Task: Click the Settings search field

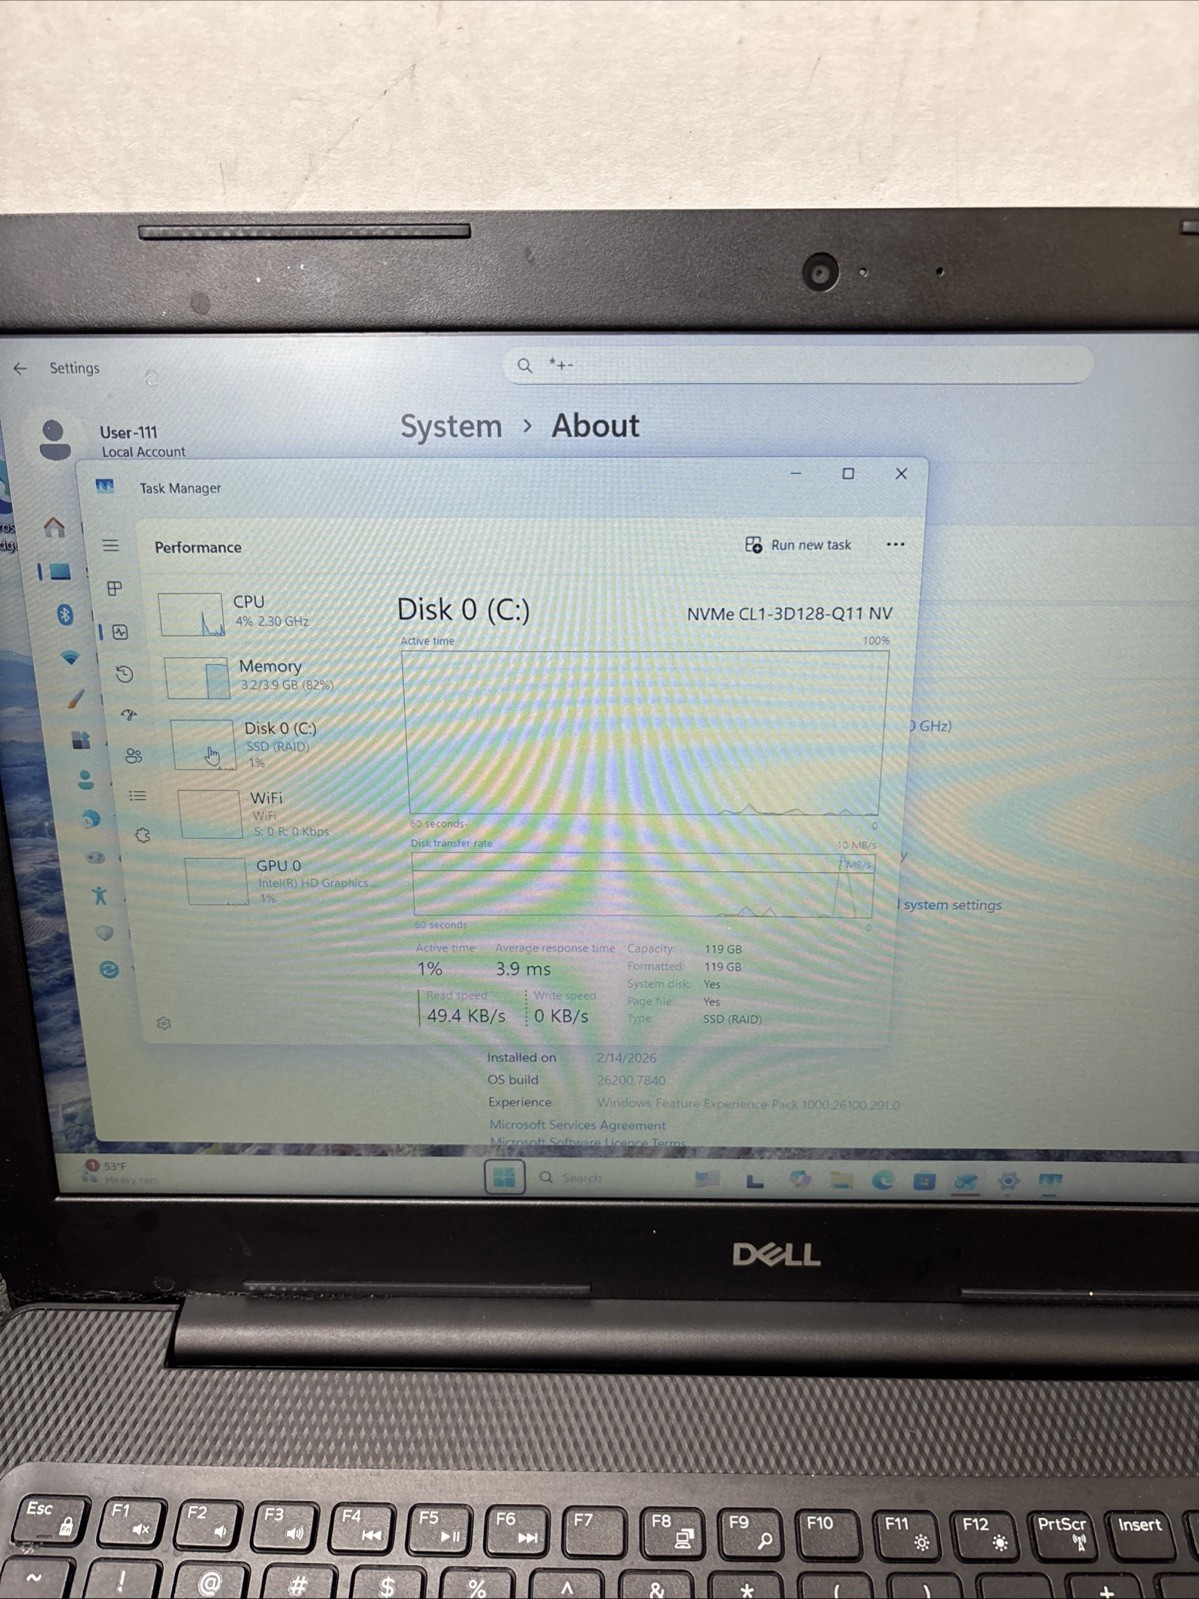Action: coord(797,365)
